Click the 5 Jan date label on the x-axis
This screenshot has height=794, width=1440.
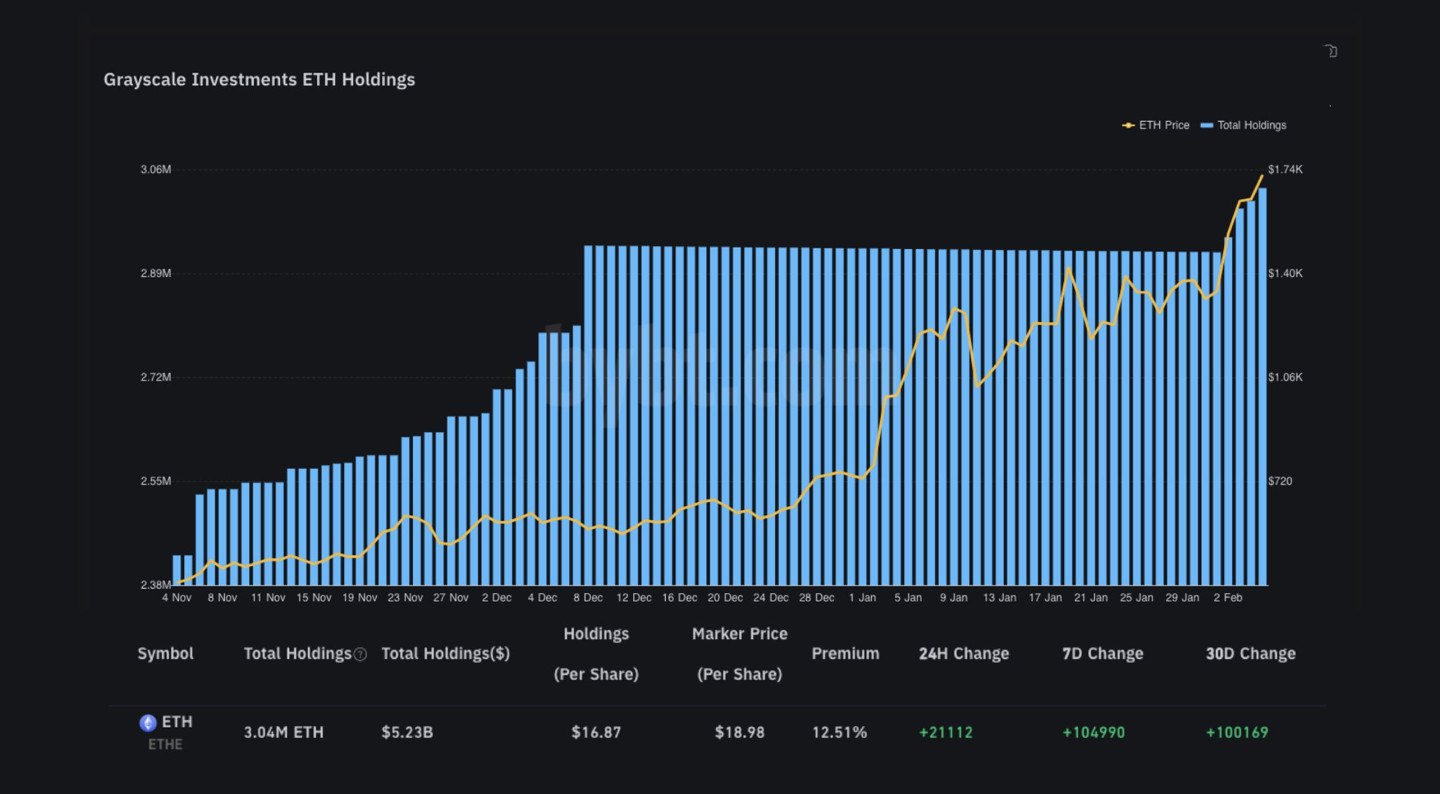point(908,597)
